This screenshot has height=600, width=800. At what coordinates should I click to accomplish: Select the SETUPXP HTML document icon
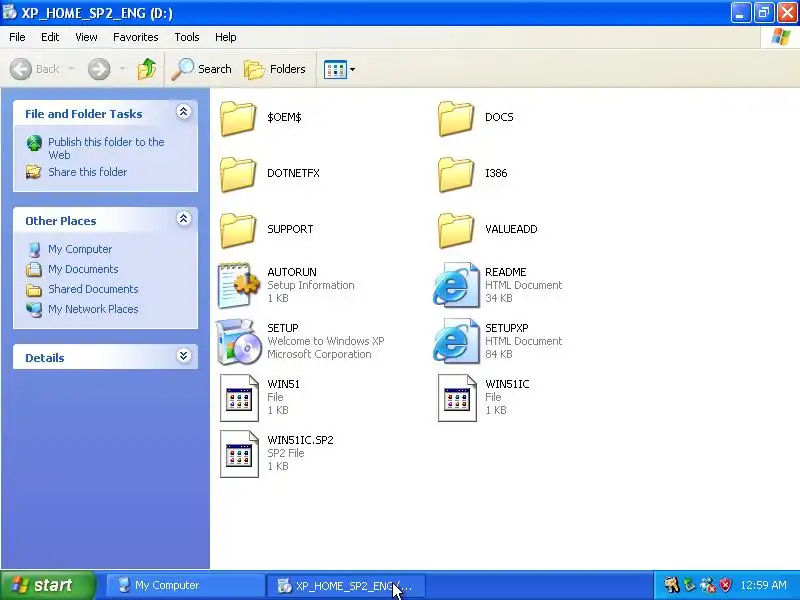tap(456, 341)
